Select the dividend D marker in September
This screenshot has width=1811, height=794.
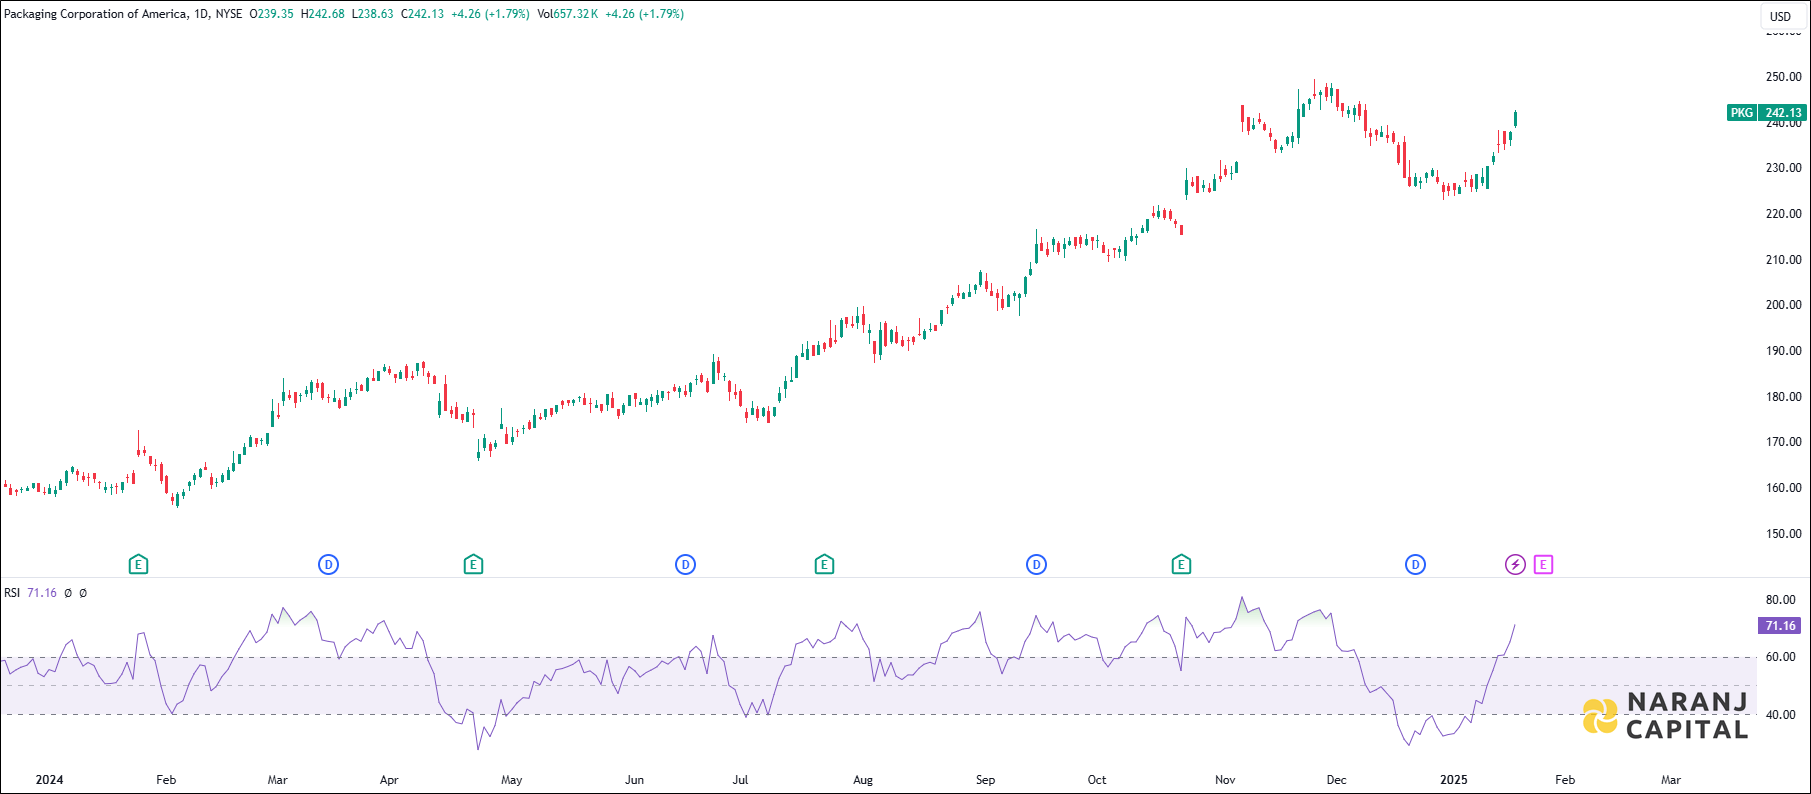[1036, 565]
